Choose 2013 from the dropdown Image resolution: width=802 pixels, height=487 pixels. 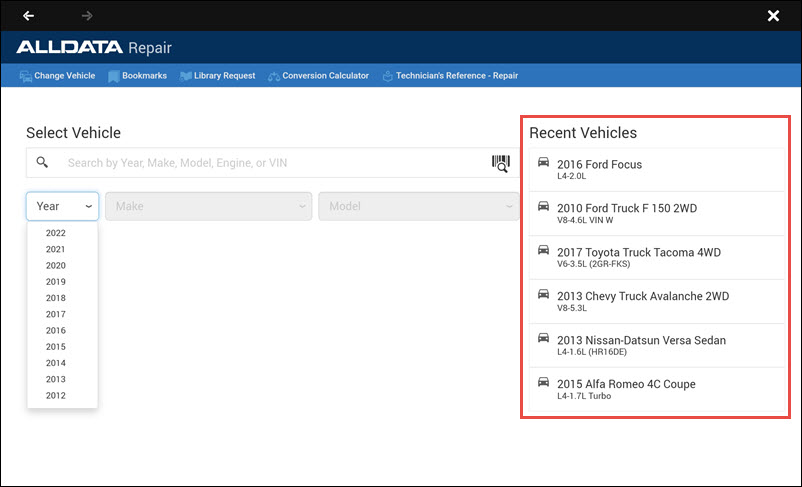[x=56, y=380]
